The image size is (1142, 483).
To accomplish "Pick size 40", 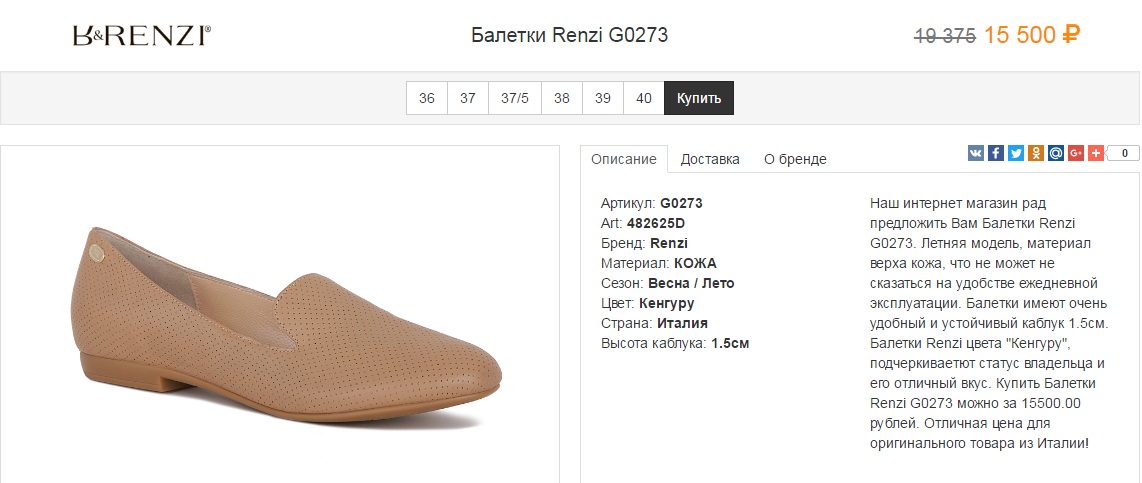I will pos(644,98).
